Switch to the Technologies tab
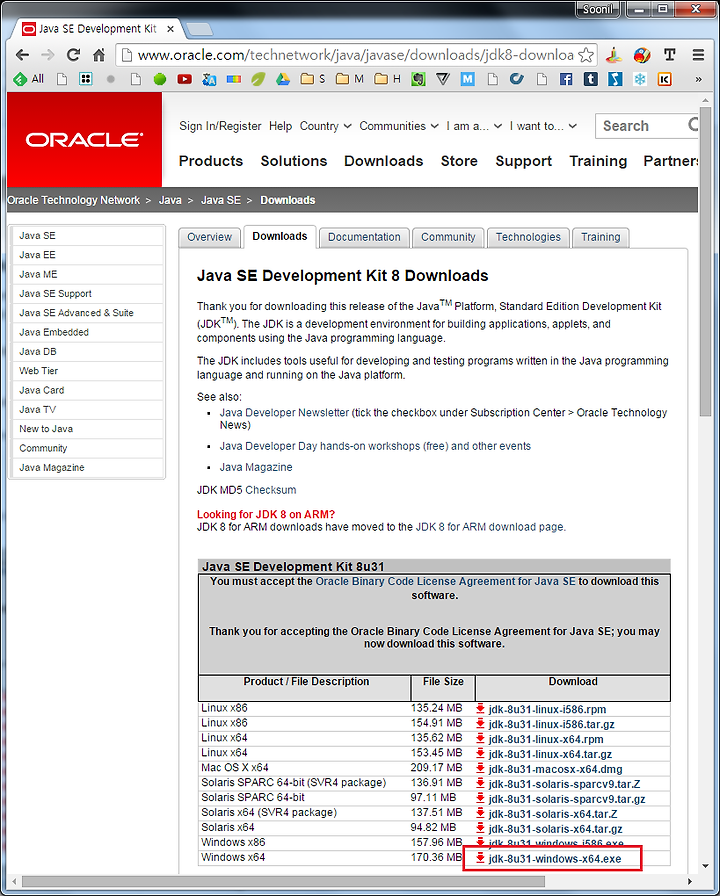Image resolution: width=720 pixels, height=896 pixels. pyautogui.click(x=528, y=237)
